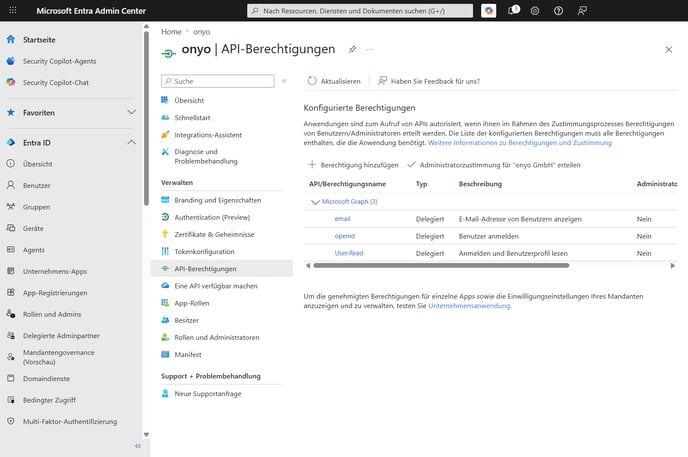
Task: Click Berechtigung hinzufügen button
Action: [x=353, y=165]
